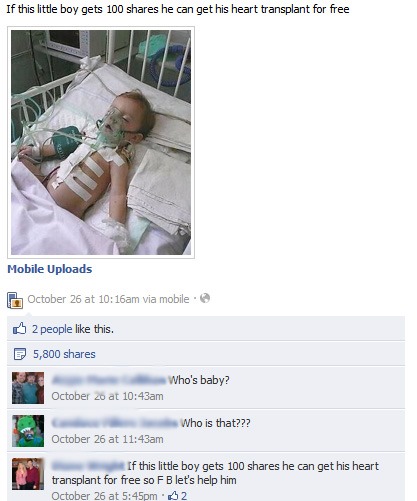This screenshot has height=501, width=417.
Task: Open the hospital photo thumbnail
Action: pos(101,142)
